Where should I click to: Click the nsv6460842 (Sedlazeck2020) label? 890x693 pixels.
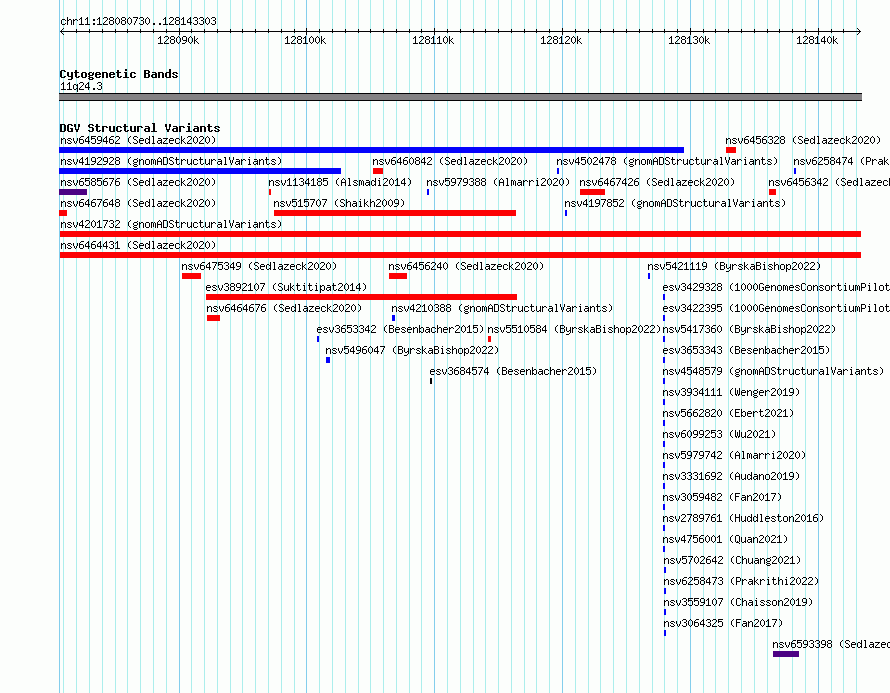(450, 161)
